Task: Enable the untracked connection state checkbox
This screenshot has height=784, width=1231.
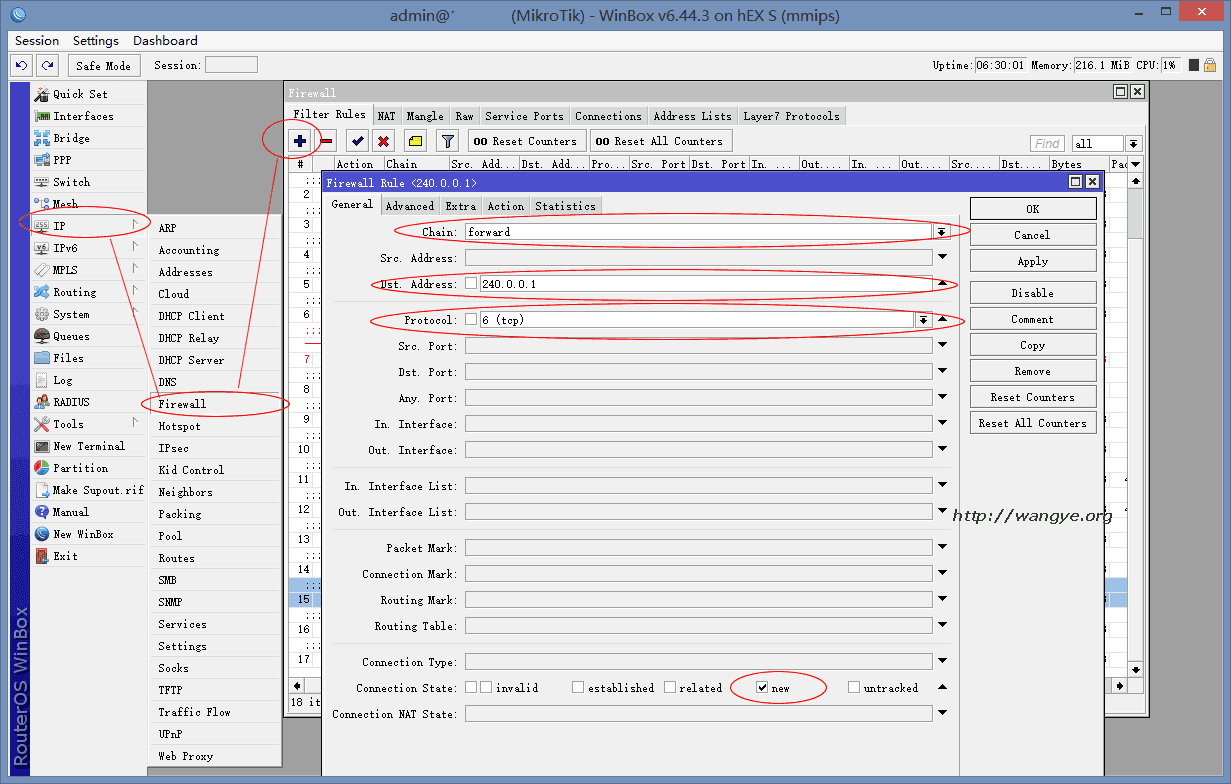Action: click(854, 688)
